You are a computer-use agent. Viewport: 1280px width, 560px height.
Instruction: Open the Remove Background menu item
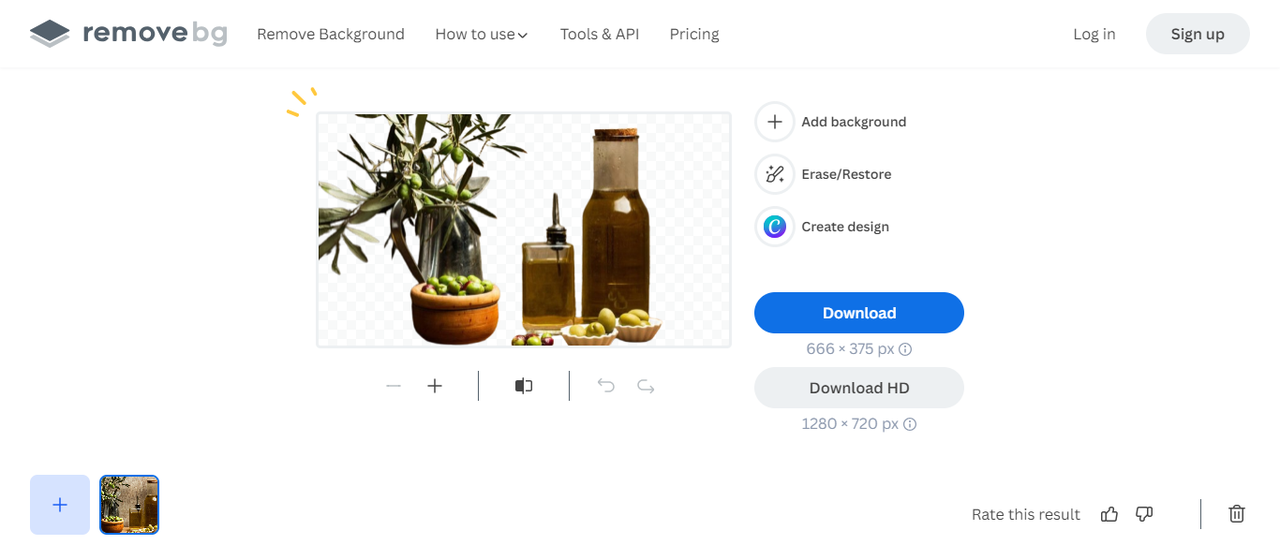tap(330, 34)
